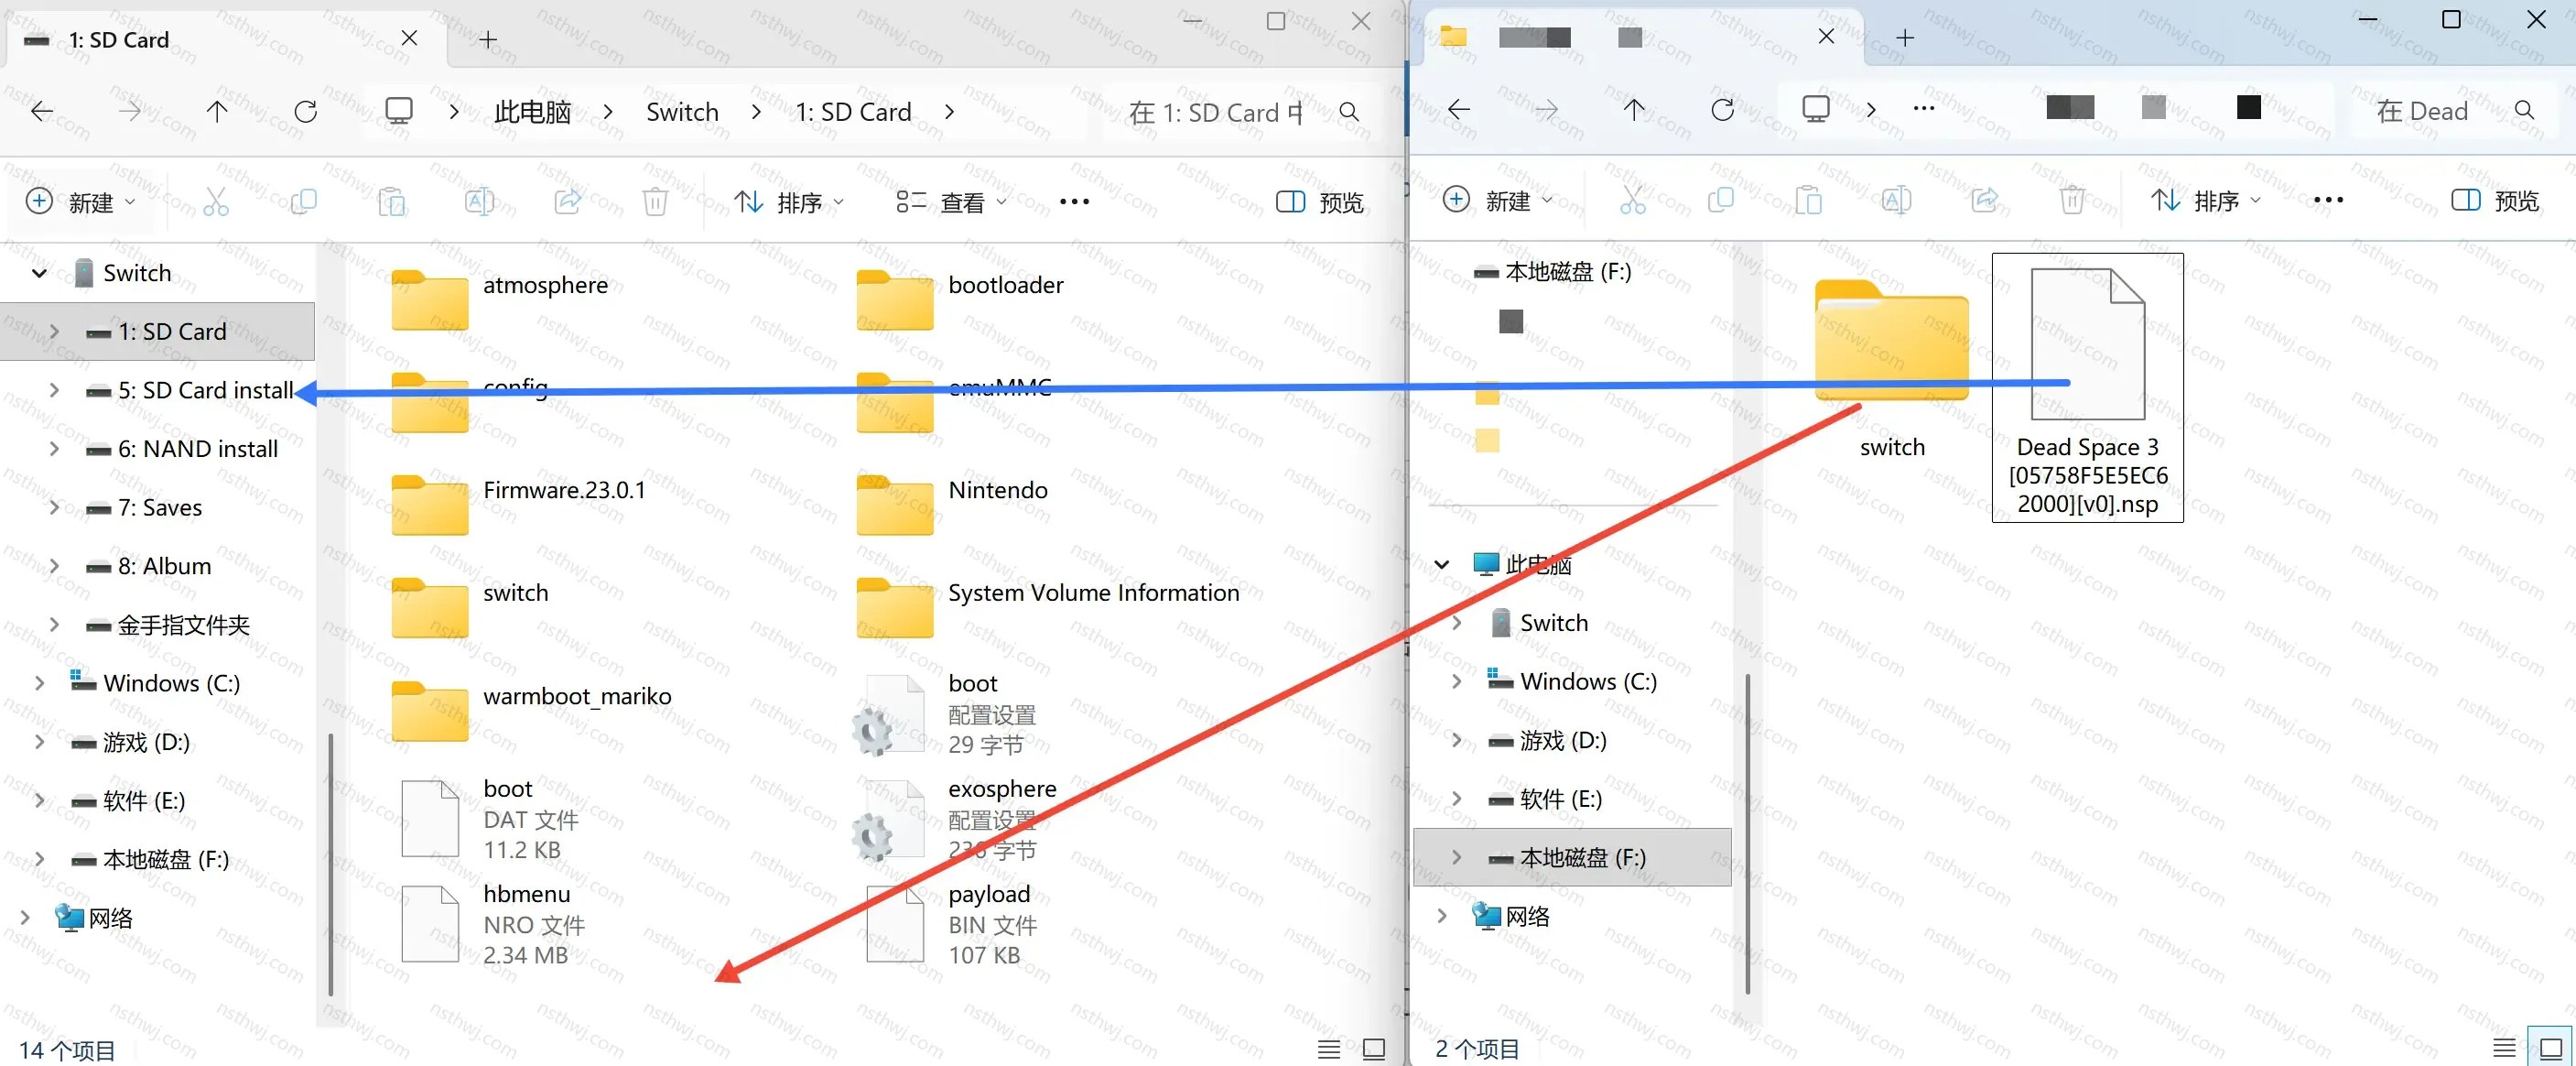
Task: Open more options ellipsis in left toolbar
Action: click(x=1074, y=202)
